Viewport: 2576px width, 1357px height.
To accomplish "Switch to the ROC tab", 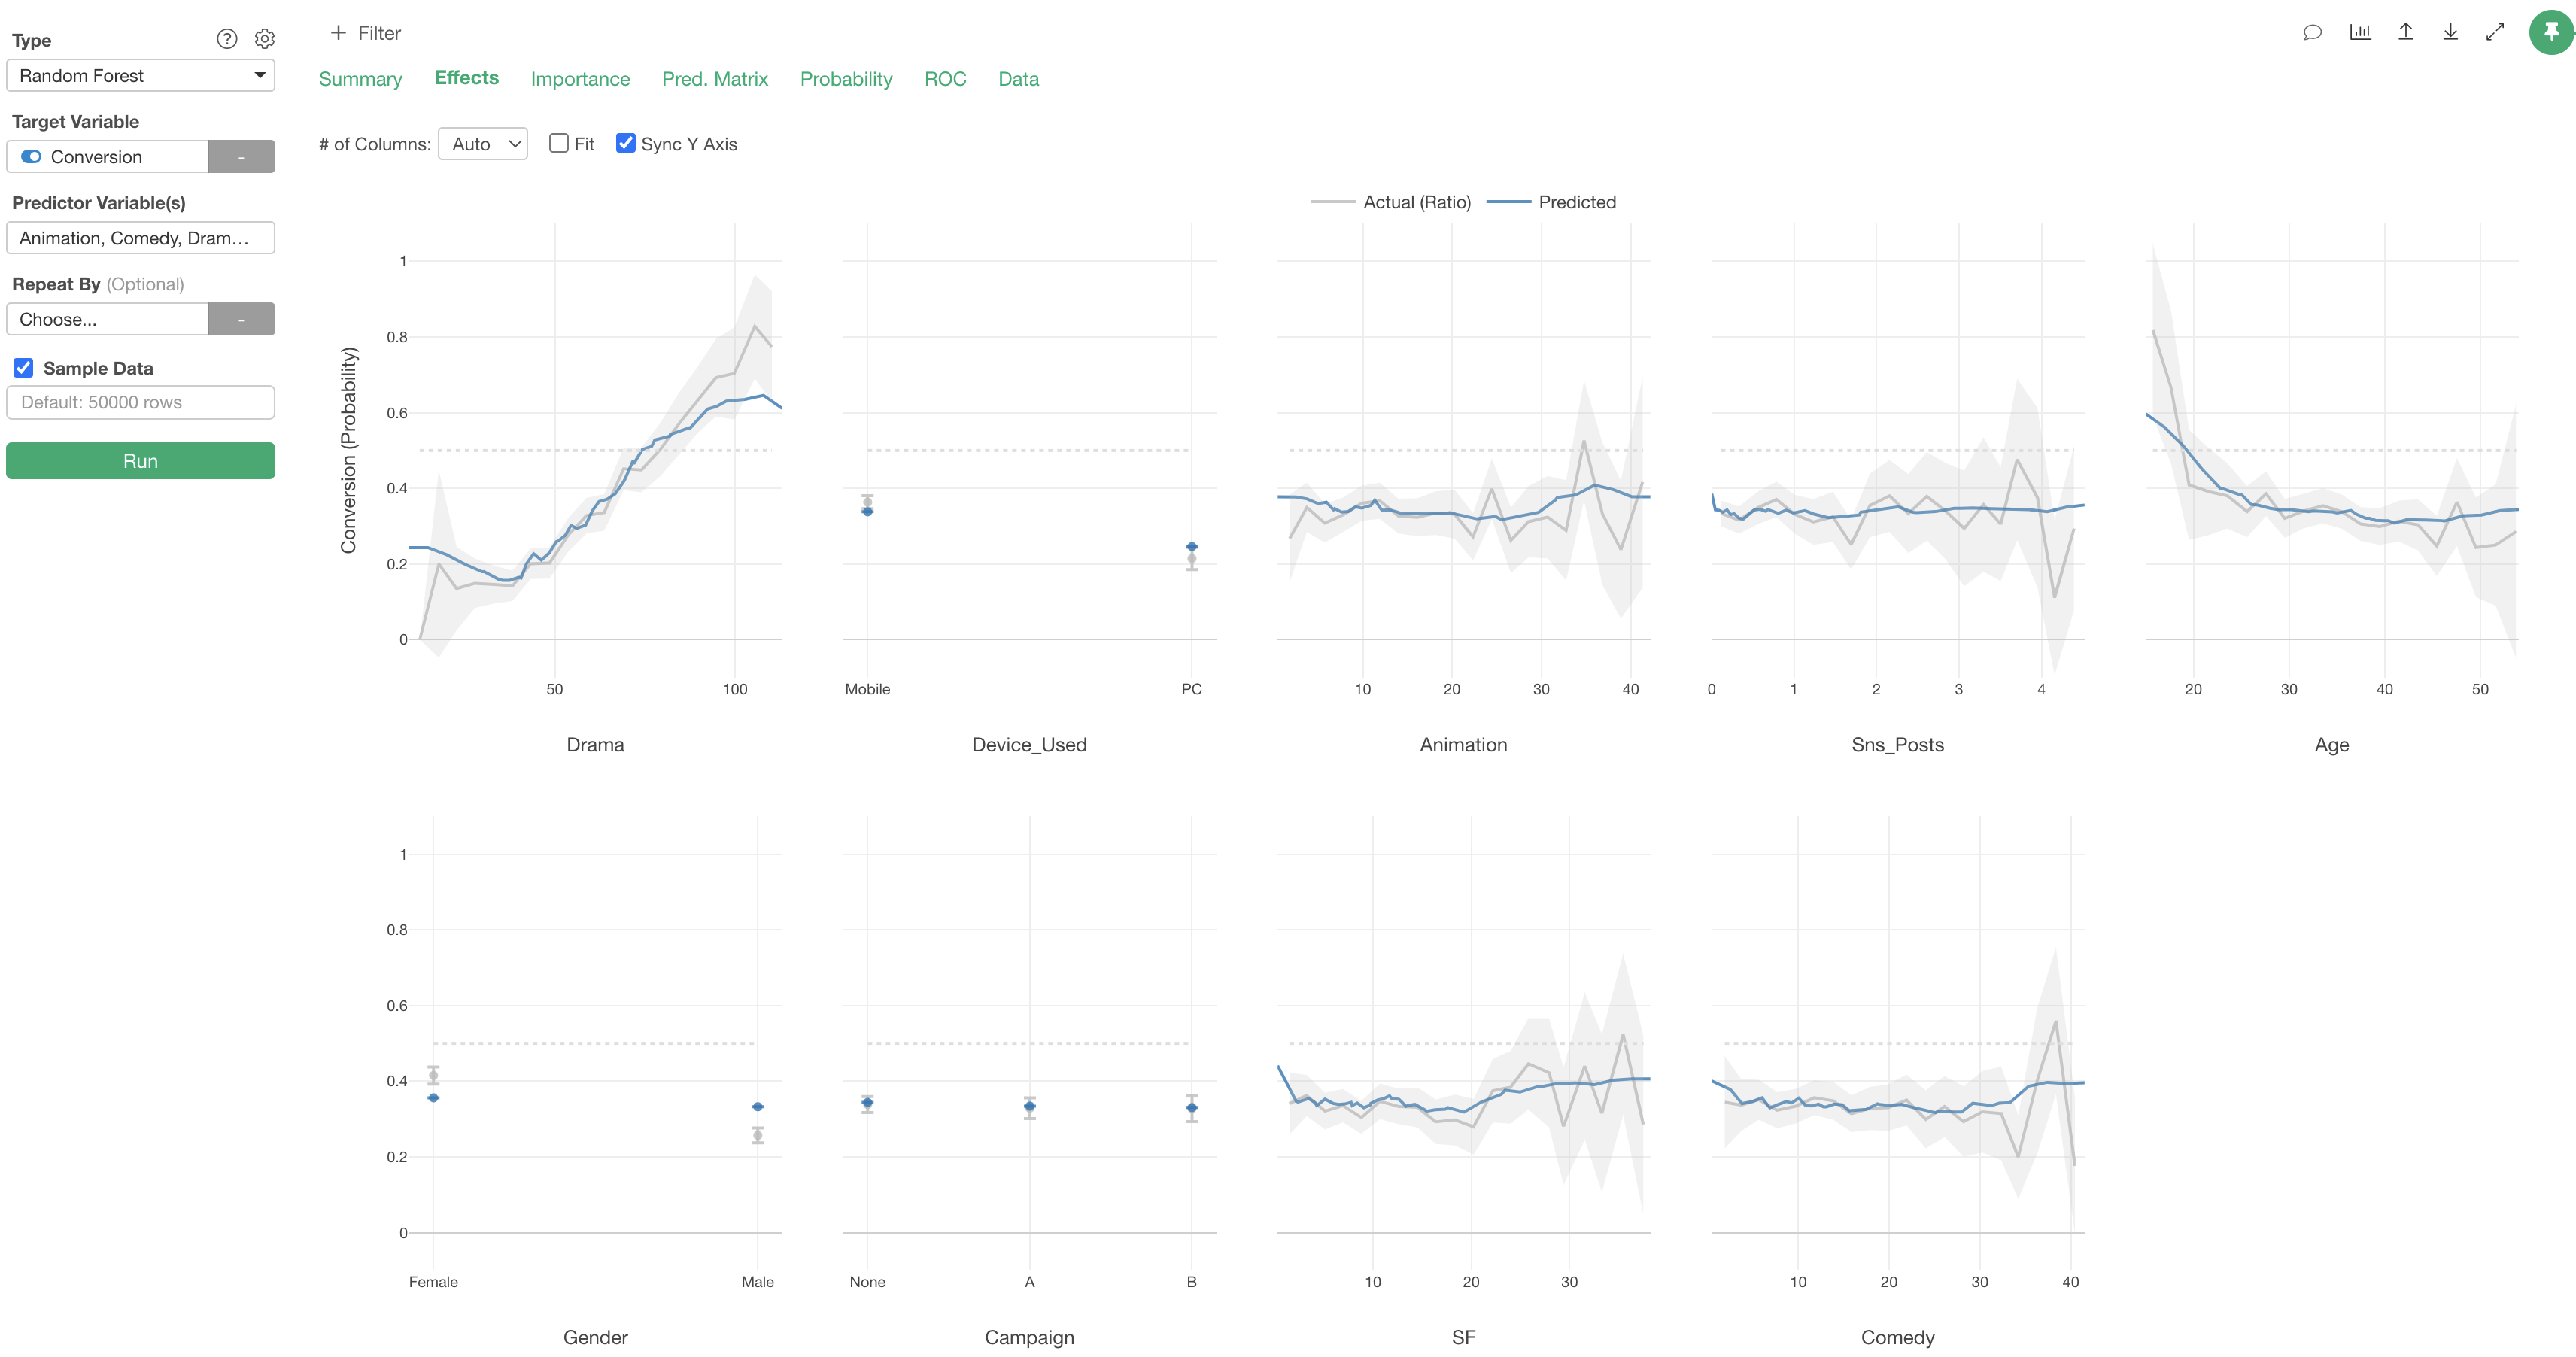I will (x=945, y=79).
